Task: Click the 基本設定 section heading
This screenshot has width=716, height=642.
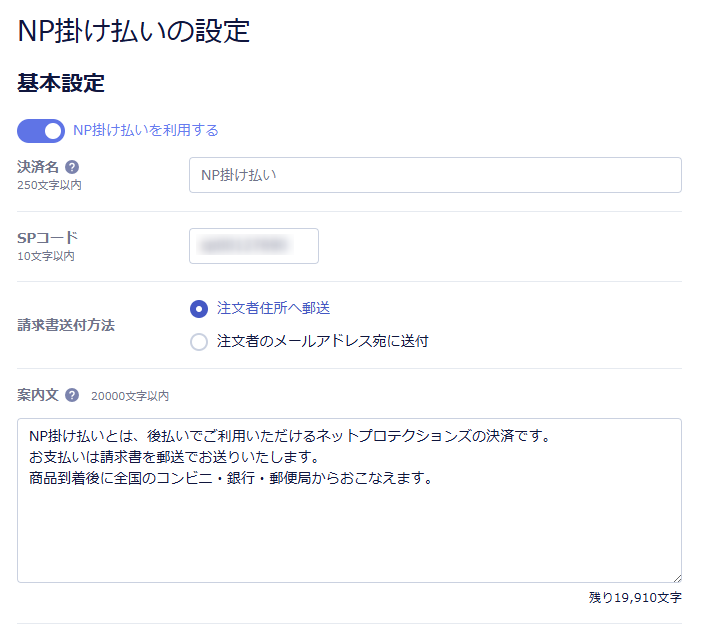Action: 61,83
